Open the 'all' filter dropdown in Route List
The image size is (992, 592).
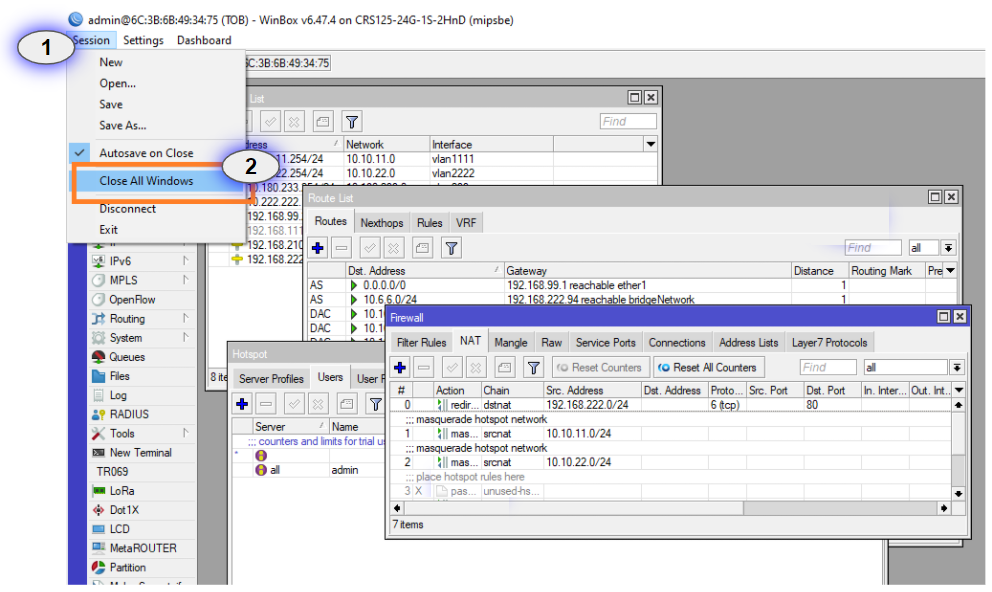tap(948, 248)
